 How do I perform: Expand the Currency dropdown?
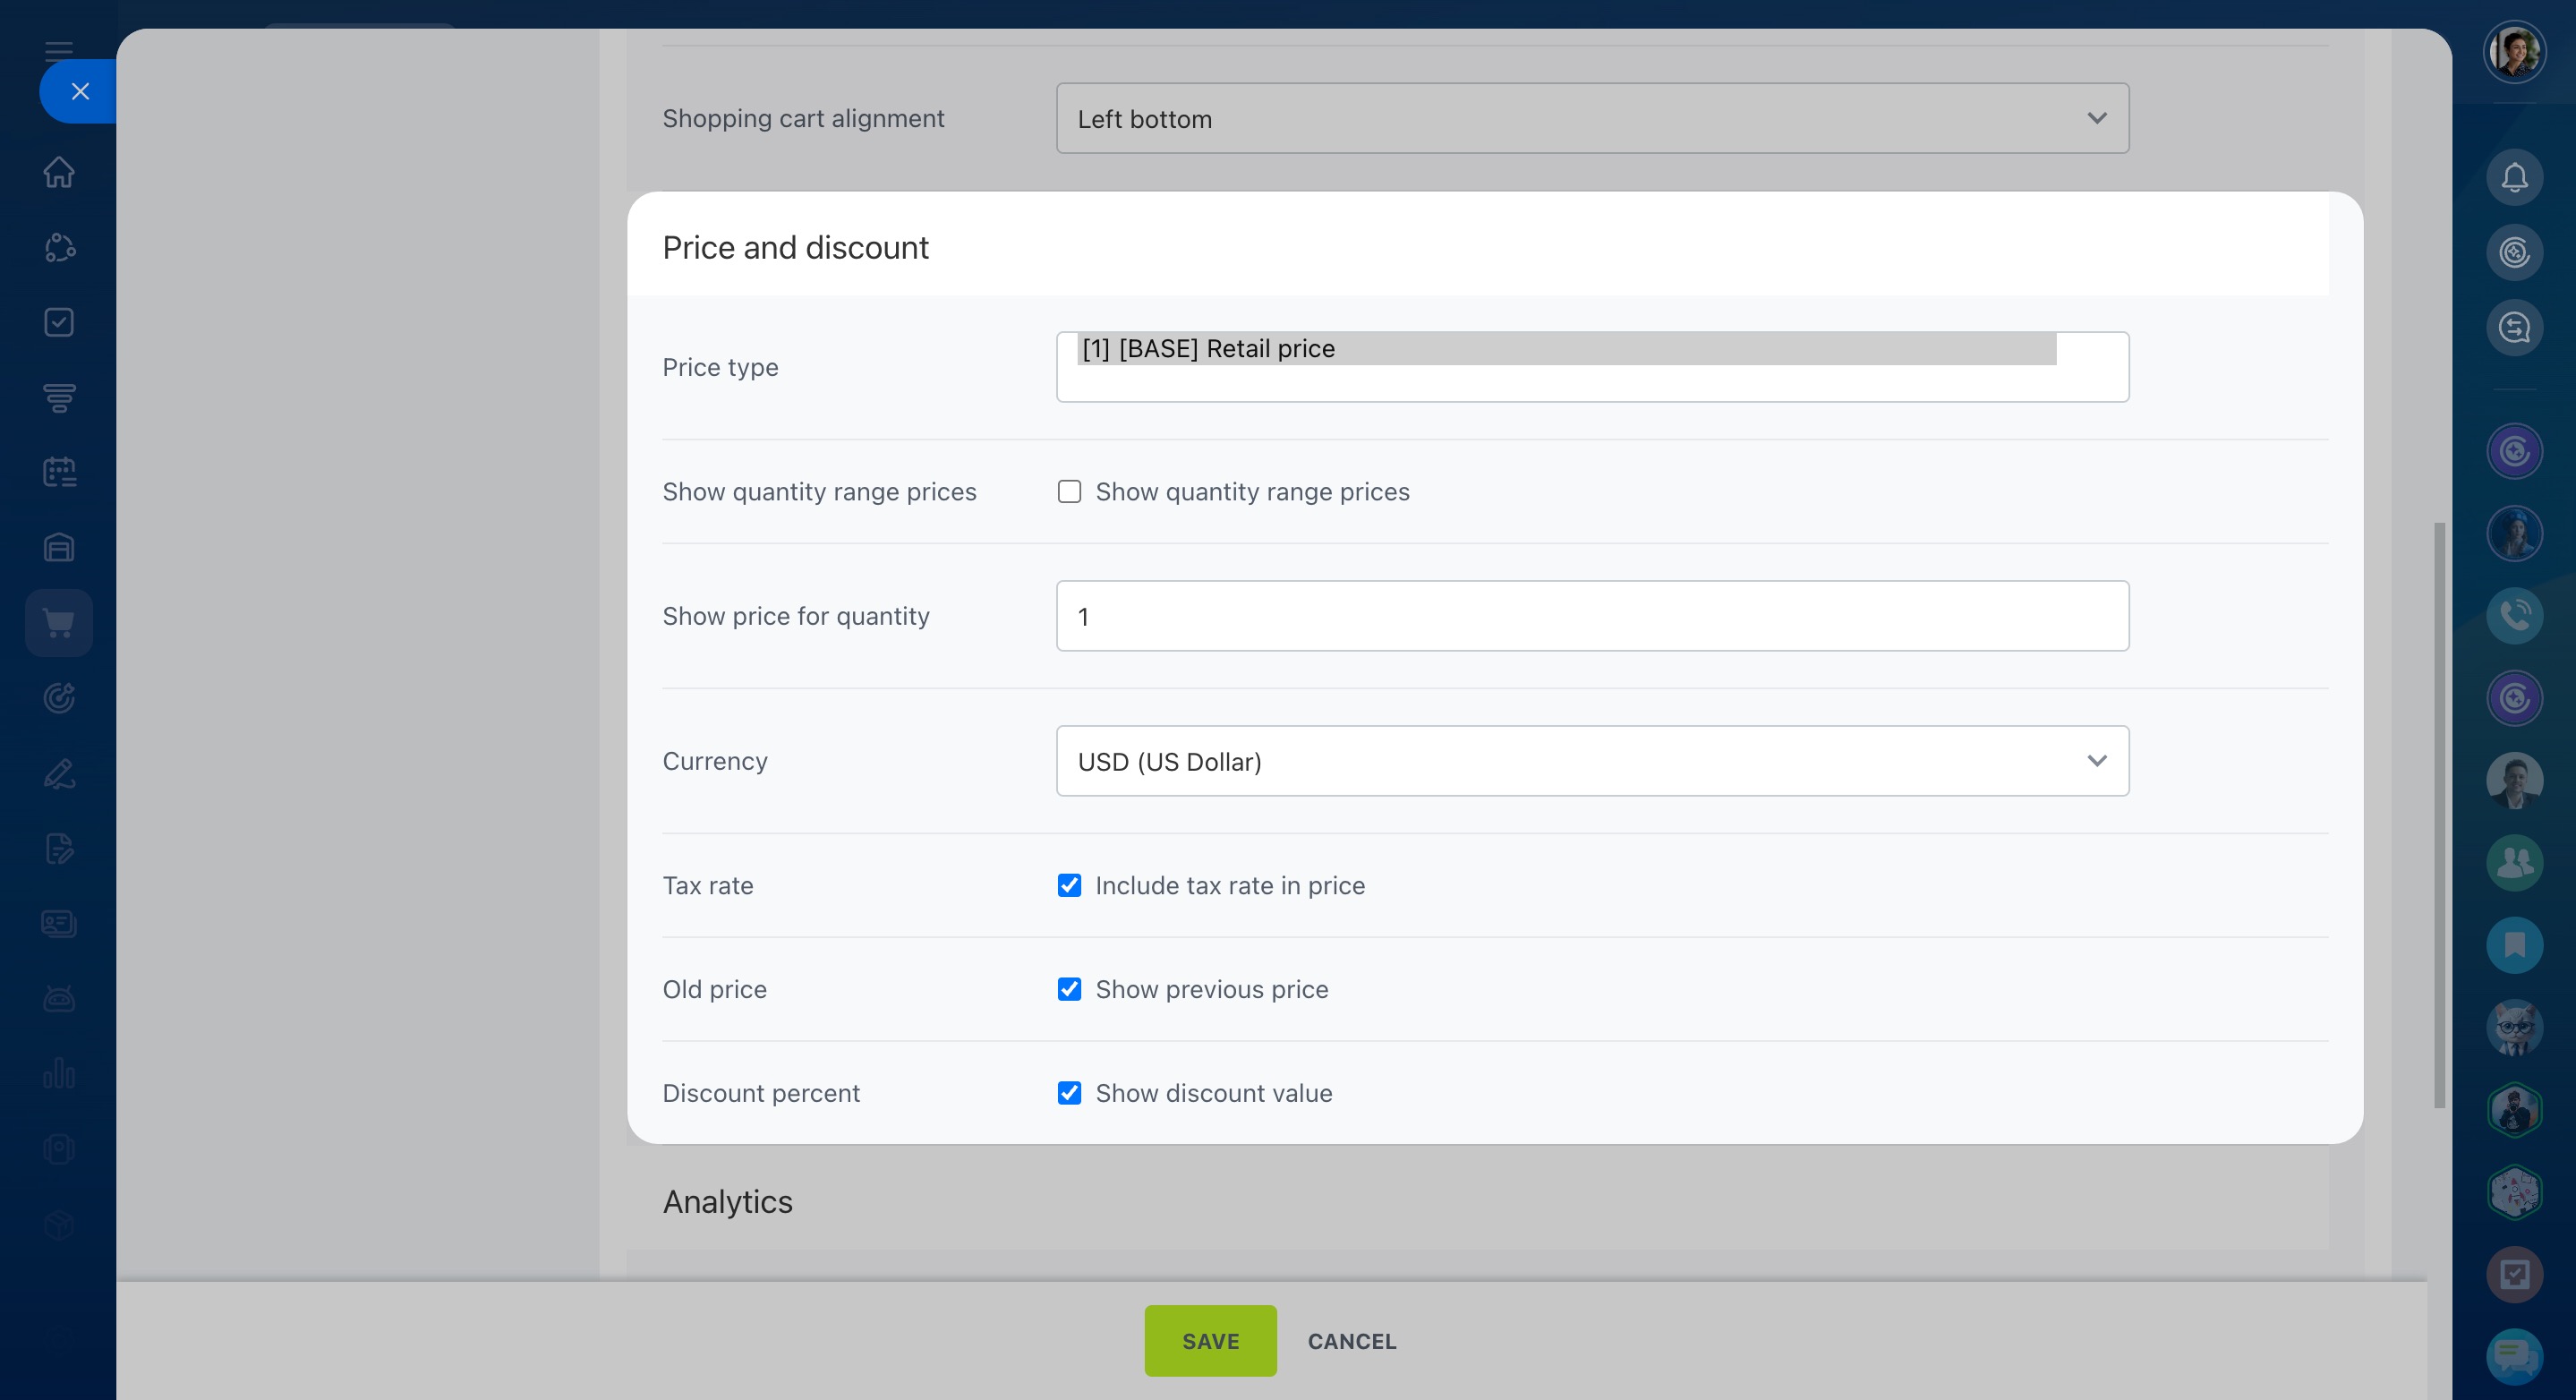pyautogui.click(x=1592, y=762)
